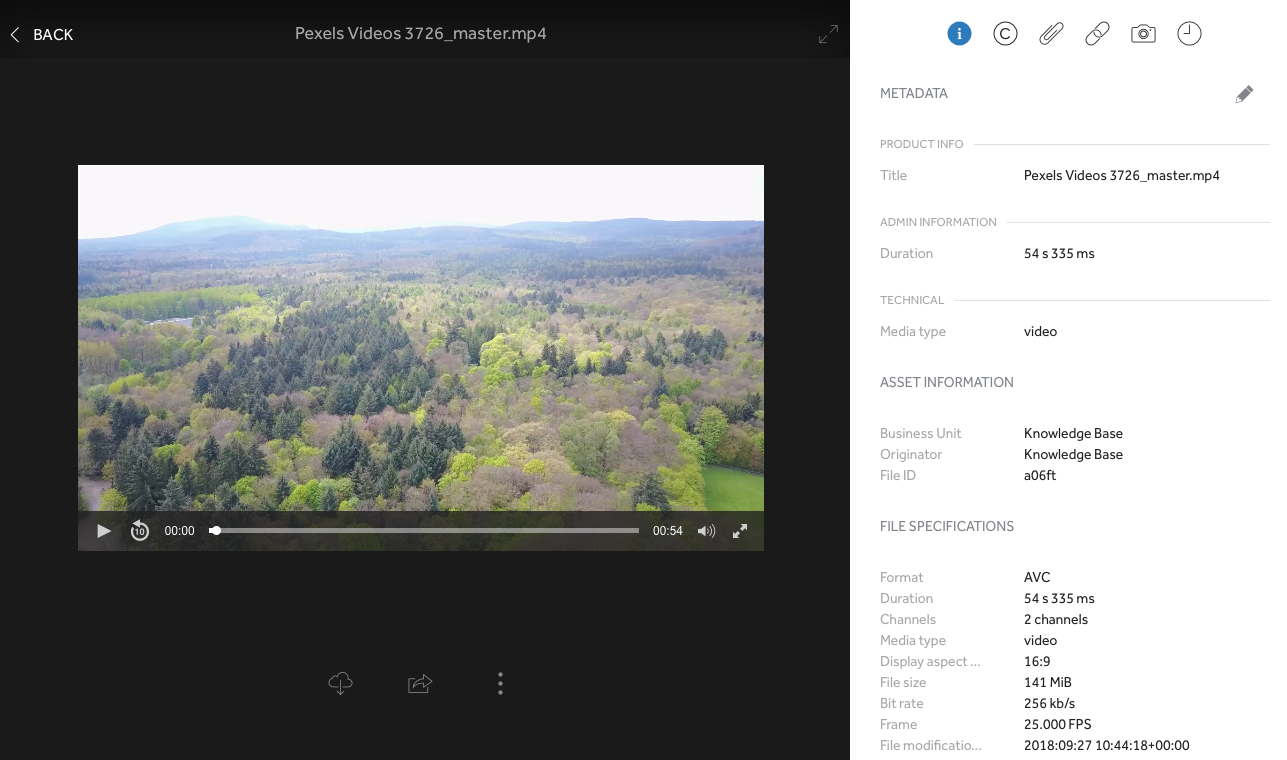
Task: Open the Copyright information tab
Action: click(1005, 33)
